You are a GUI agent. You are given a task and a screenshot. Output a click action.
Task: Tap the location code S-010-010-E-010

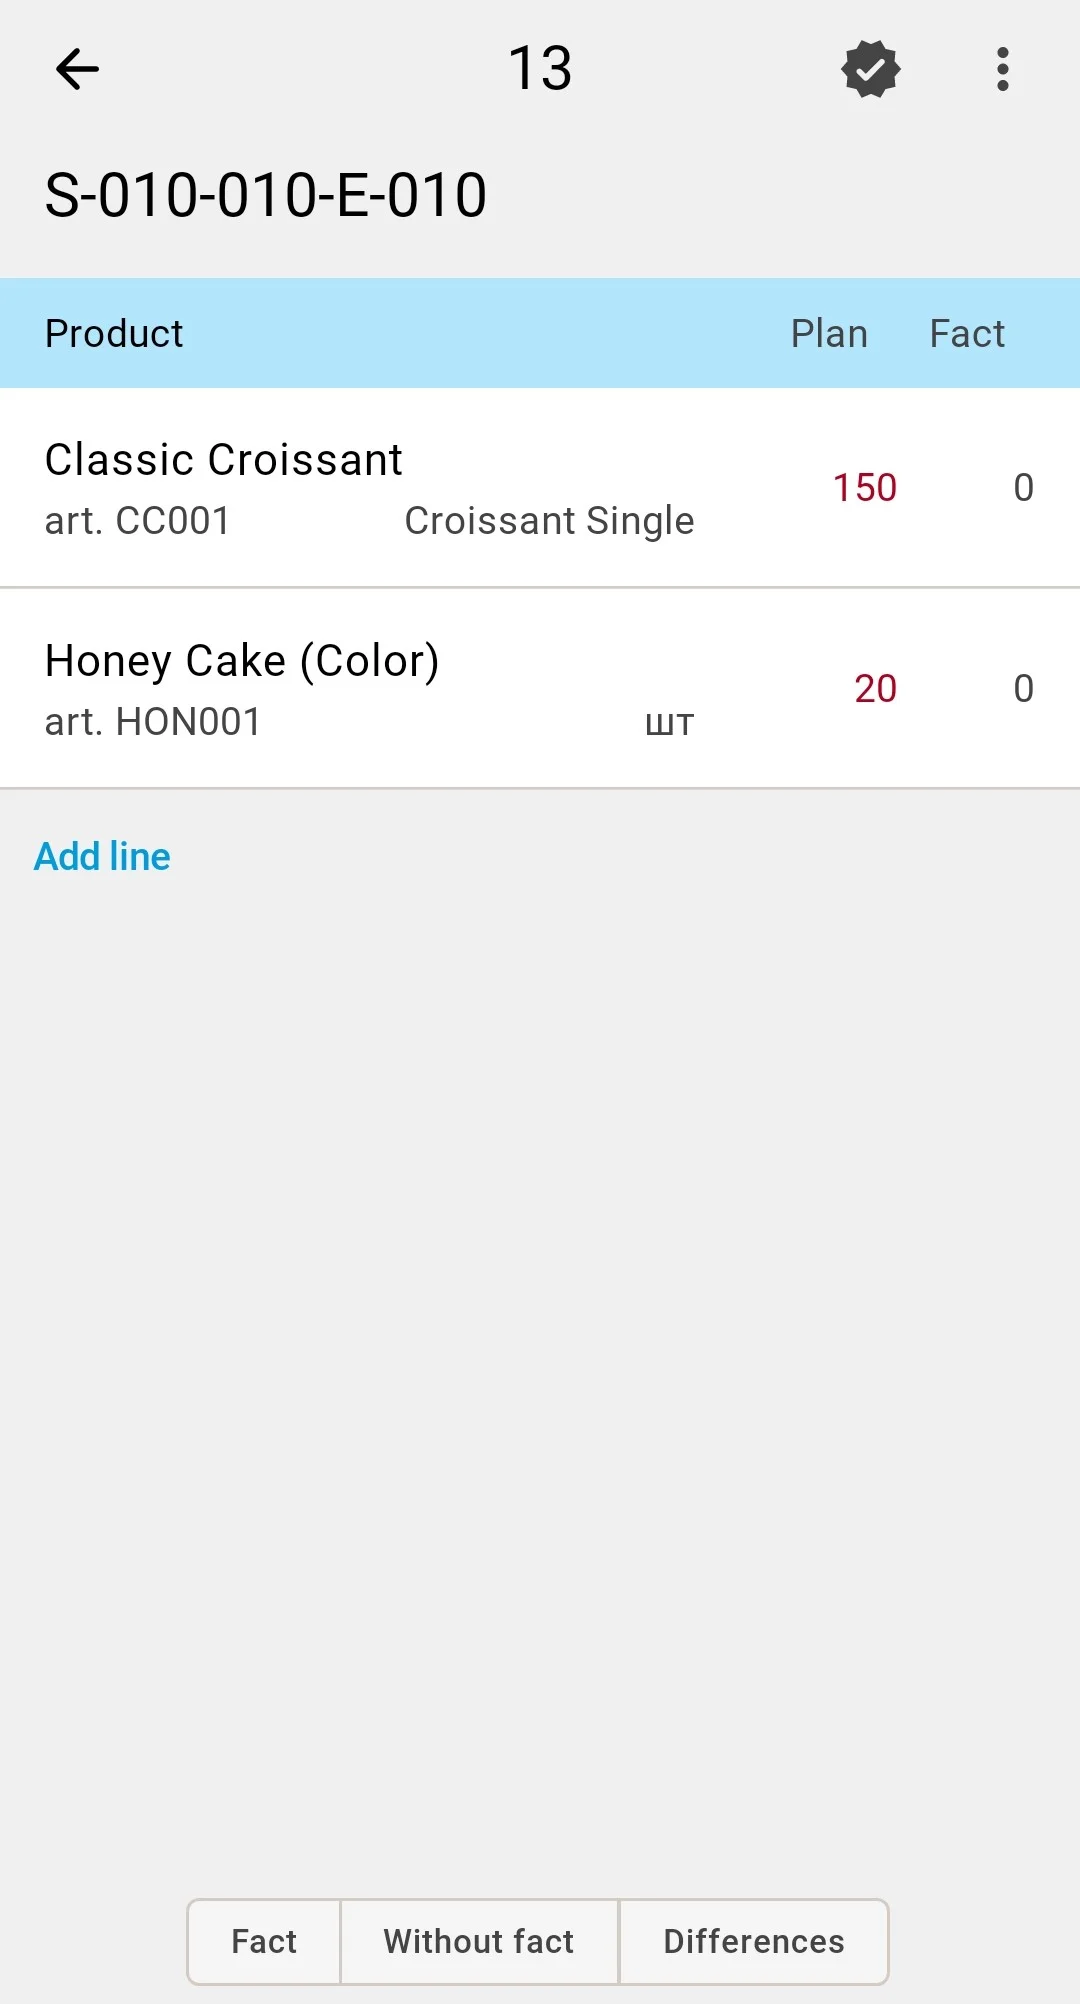click(x=266, y=195)
